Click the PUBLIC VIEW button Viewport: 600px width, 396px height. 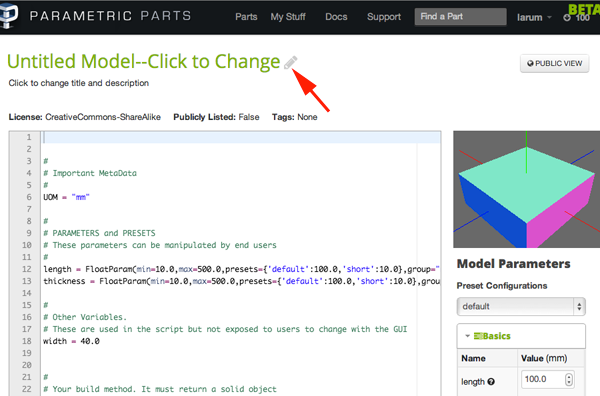pos(554,64)
